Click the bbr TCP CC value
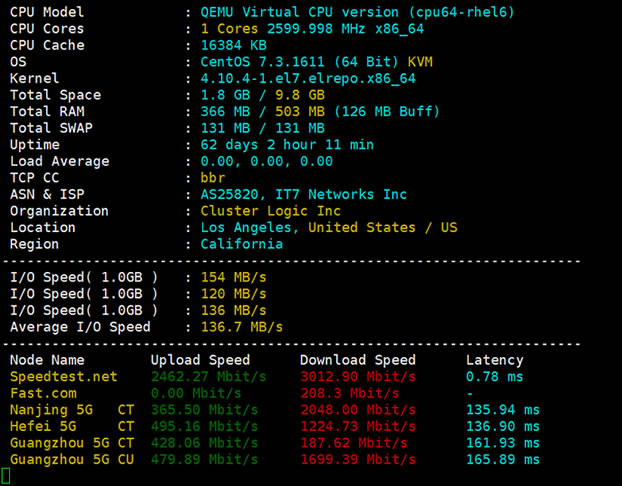Viewport: 622px width, 486px height. click(213, 178)
